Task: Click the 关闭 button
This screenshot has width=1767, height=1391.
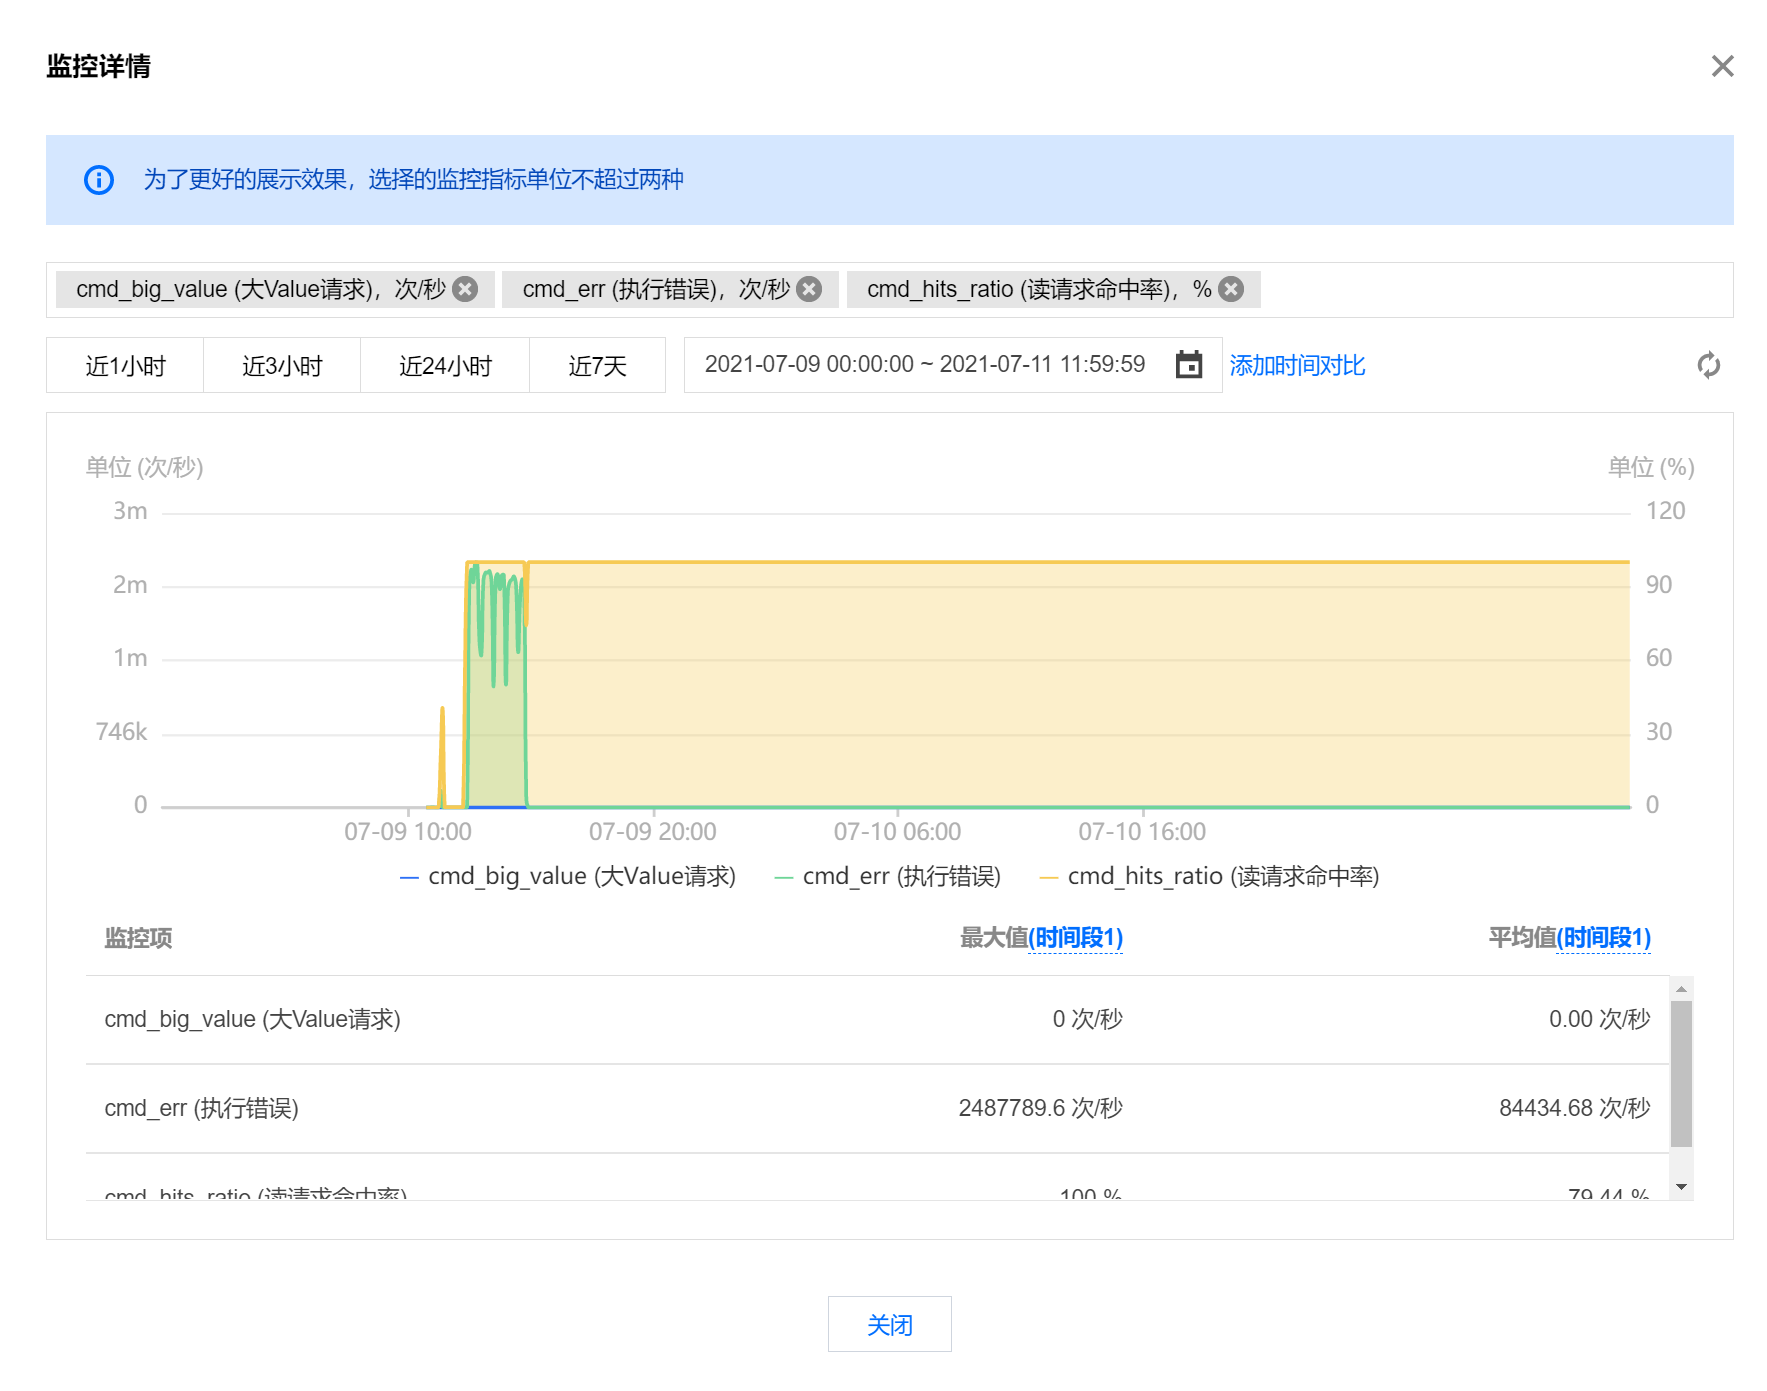Action: coord(889,1324)
